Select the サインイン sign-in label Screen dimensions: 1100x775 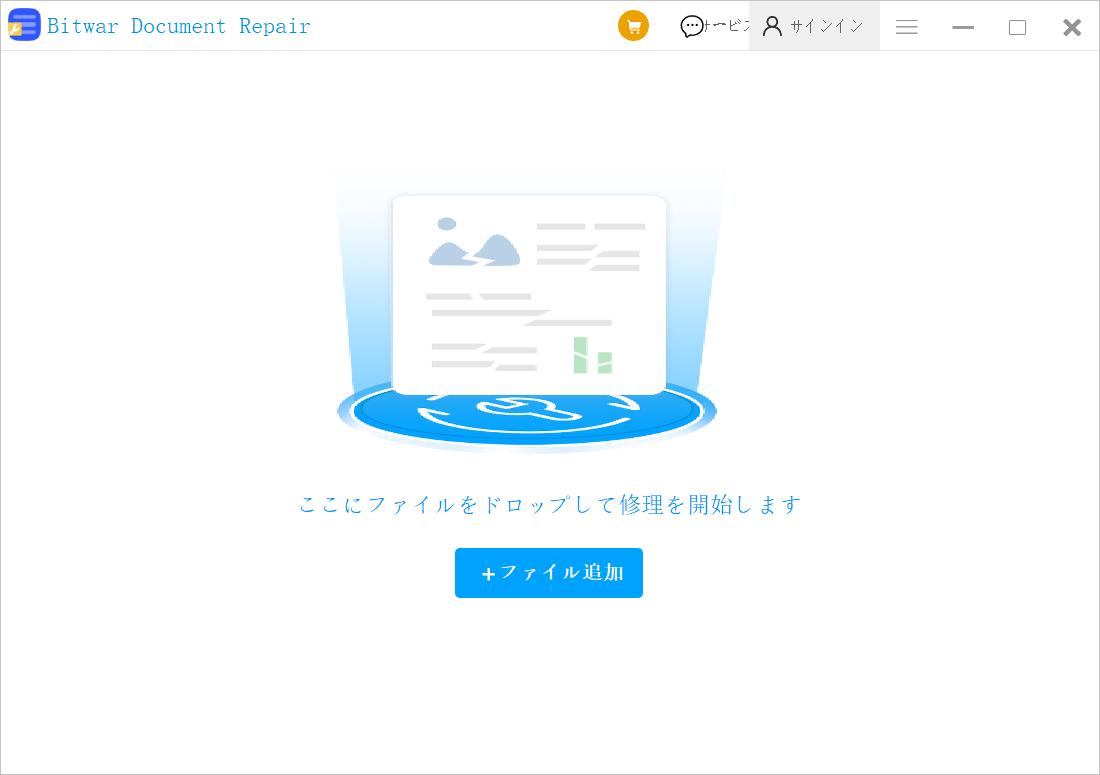[826, 27]
